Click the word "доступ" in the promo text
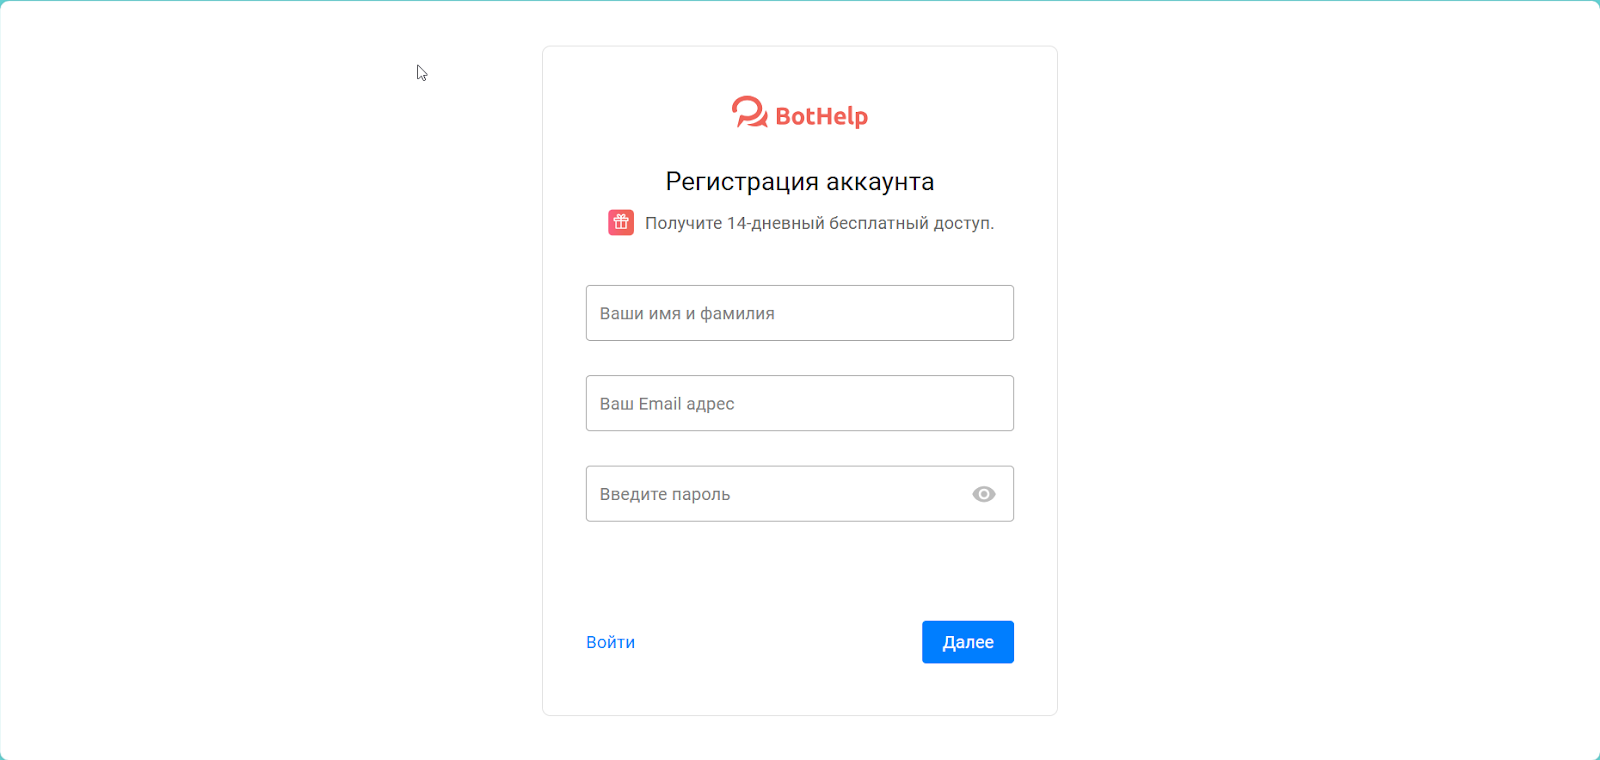 tap(962, 223)
